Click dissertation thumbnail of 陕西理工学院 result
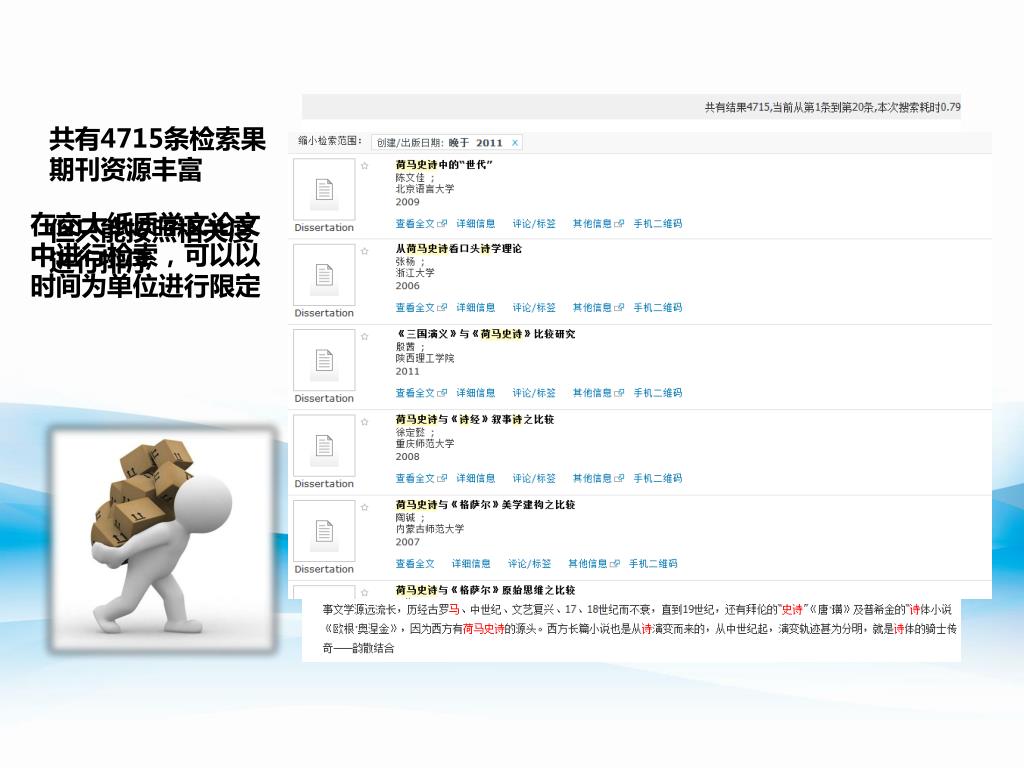 pyautogui.click(x=324, y=360)
